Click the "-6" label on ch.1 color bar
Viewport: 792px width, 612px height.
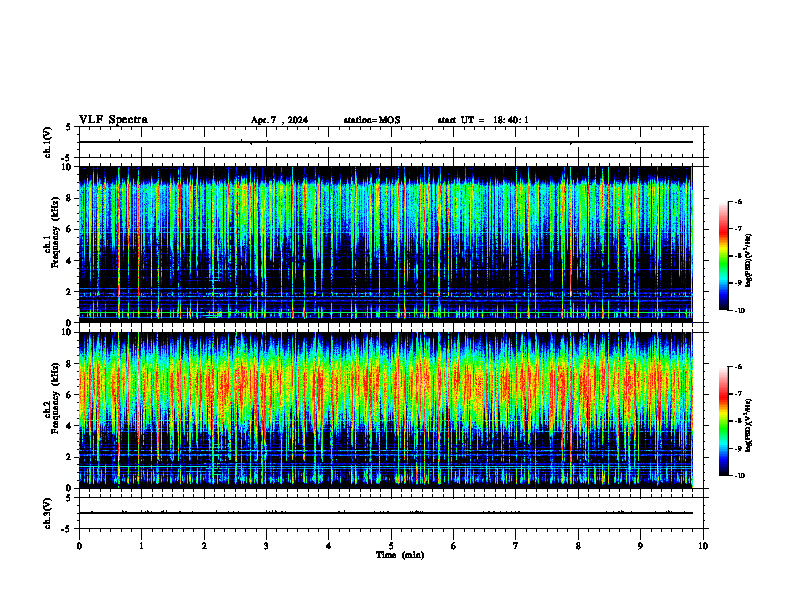[738, 201]
